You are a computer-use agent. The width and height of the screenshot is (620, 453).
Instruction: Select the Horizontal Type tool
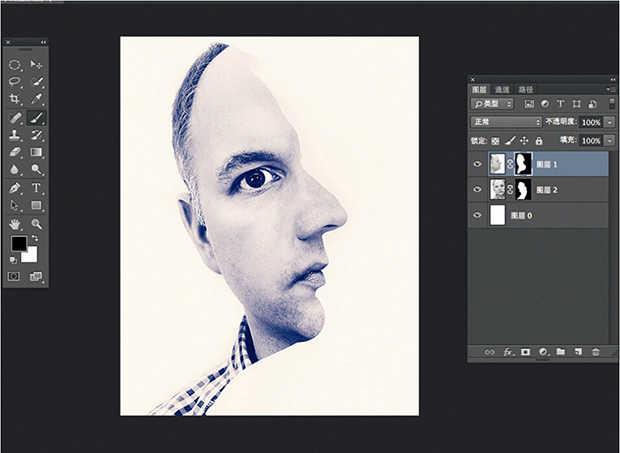click(x=37, y=188)
